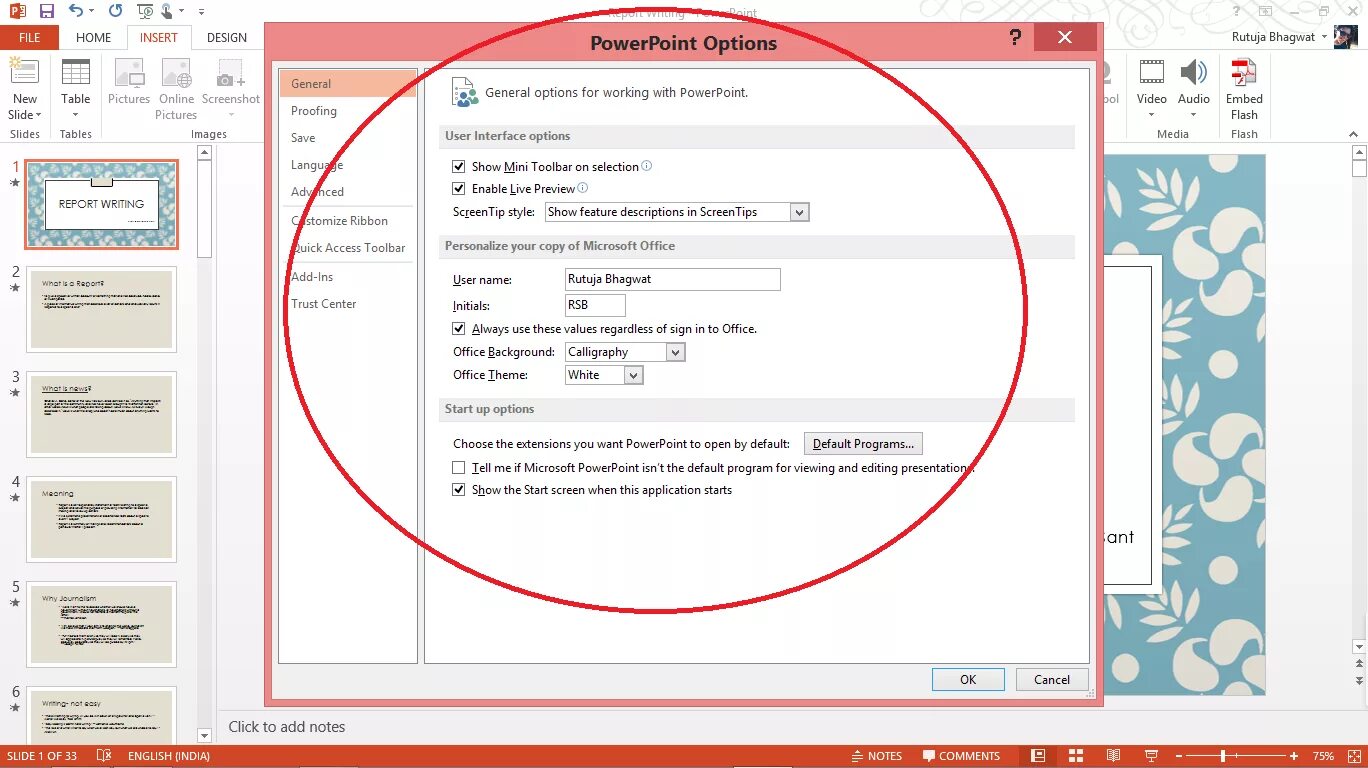
Task: Click the COMMENTS button in status bar
Action: click(961, 756)
